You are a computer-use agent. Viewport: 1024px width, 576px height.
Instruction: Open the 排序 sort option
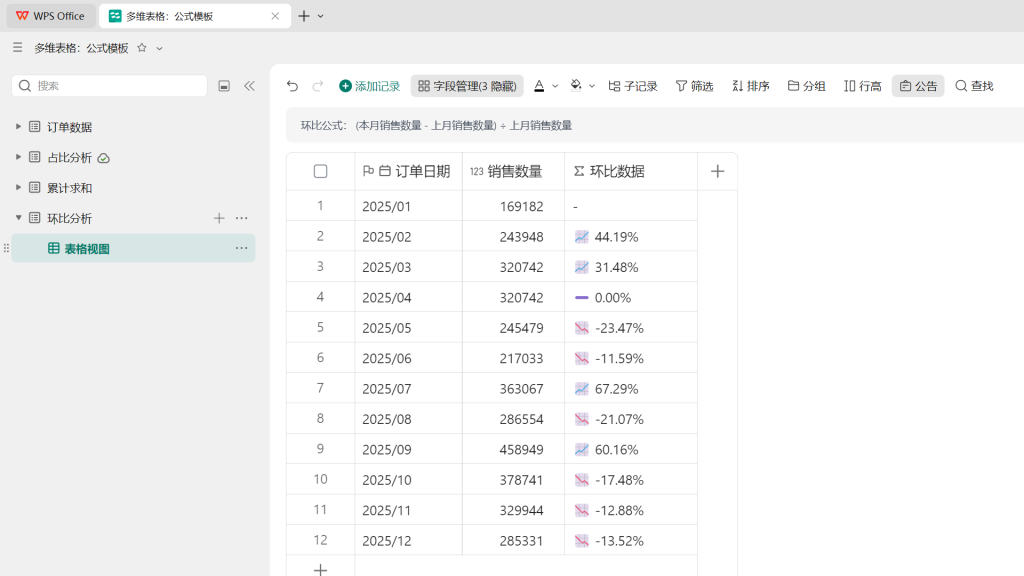(751, 86)
